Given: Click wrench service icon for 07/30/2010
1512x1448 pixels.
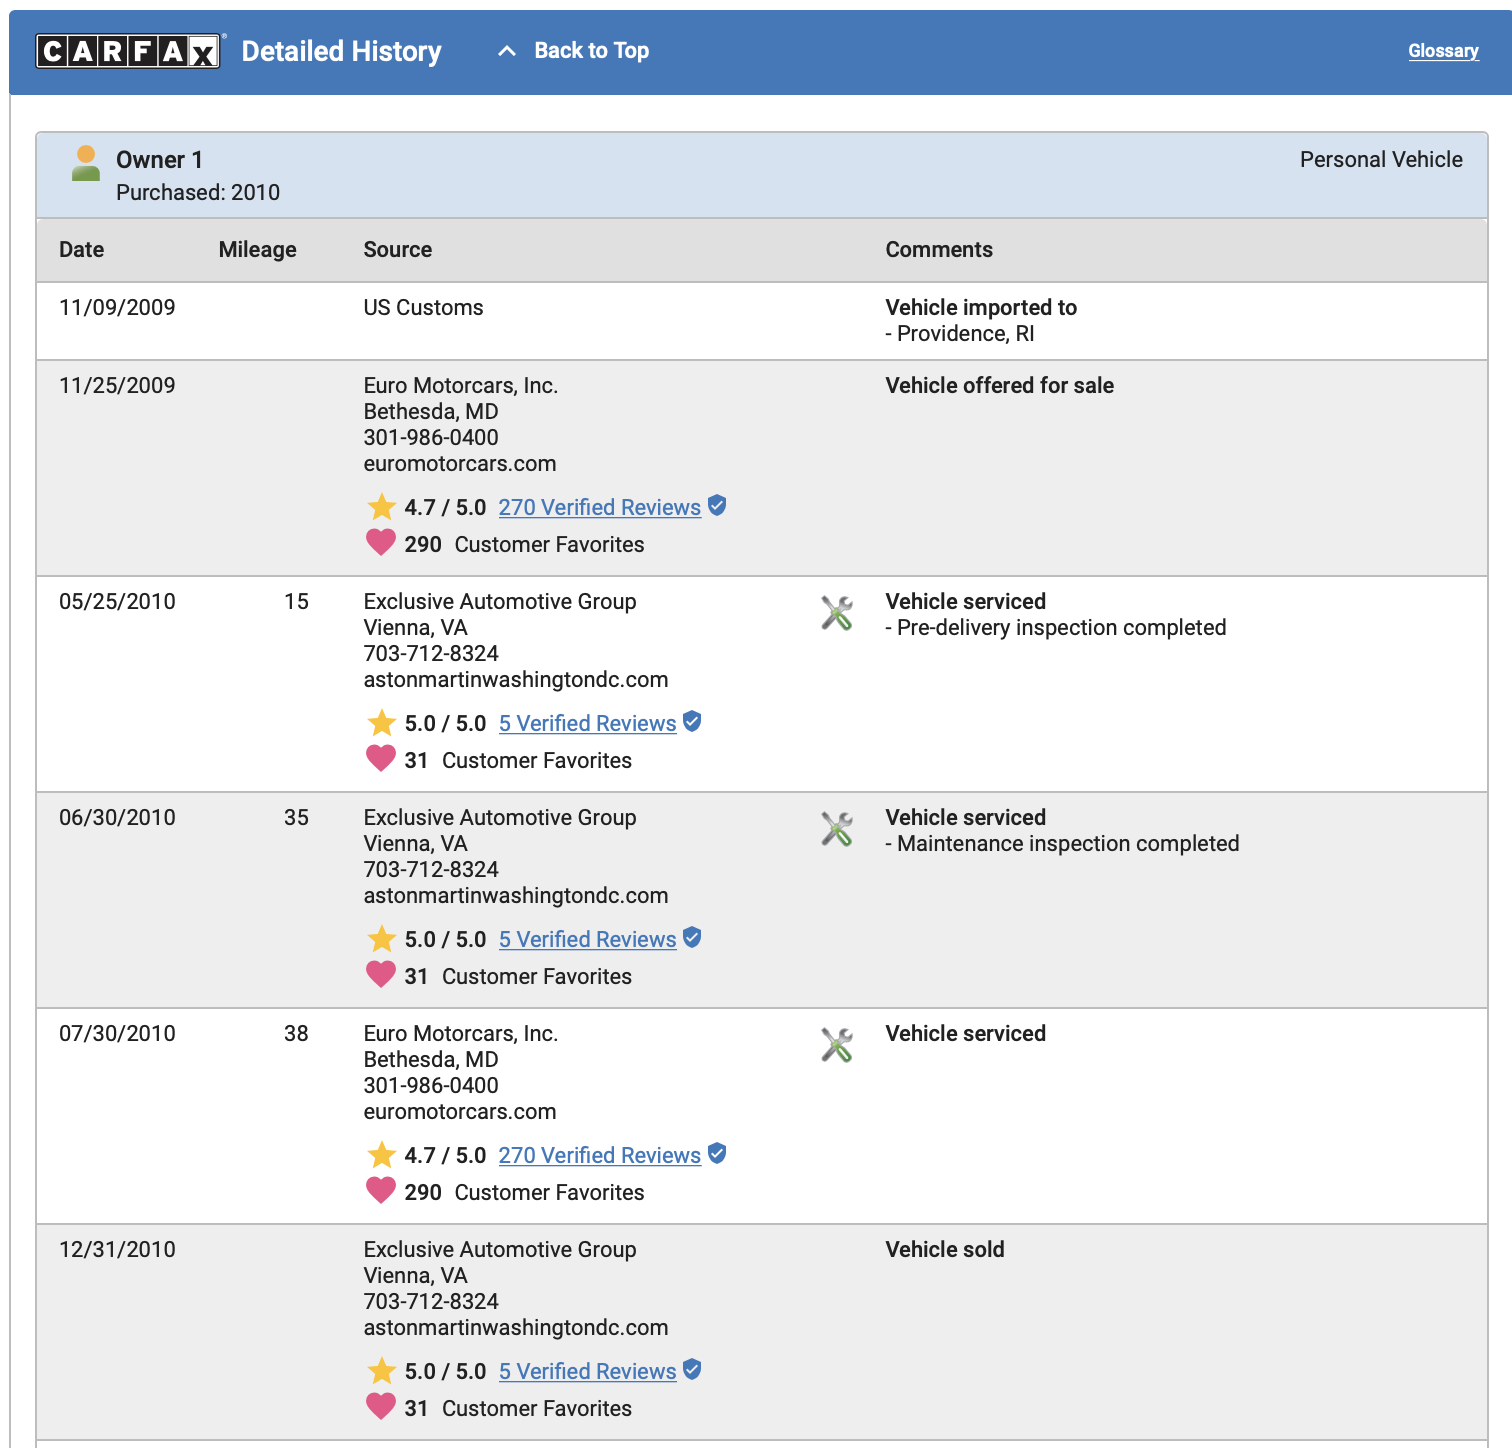Looking at the screenshot, I should [837, 1045].
